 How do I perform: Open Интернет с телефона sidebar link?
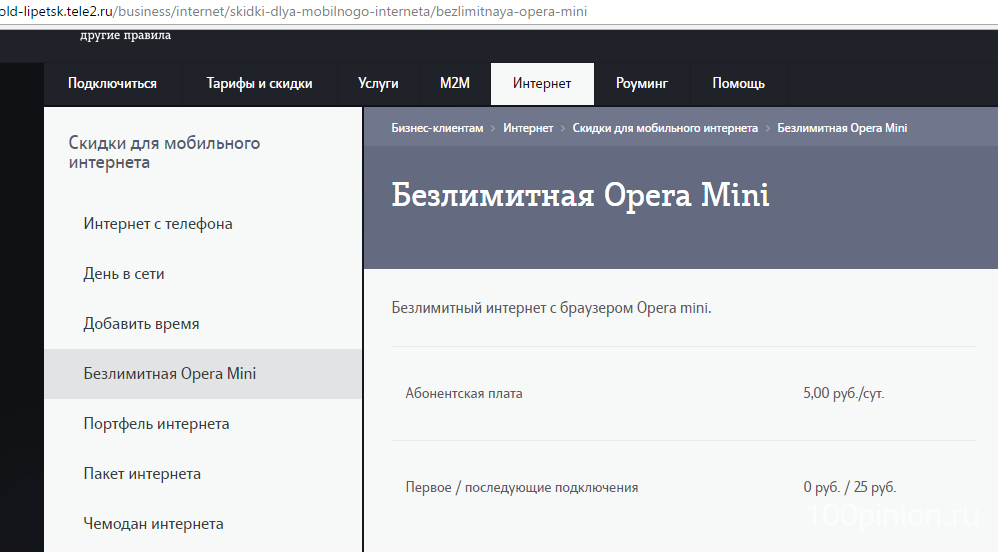pyautogui.click(x=158, y=224)
